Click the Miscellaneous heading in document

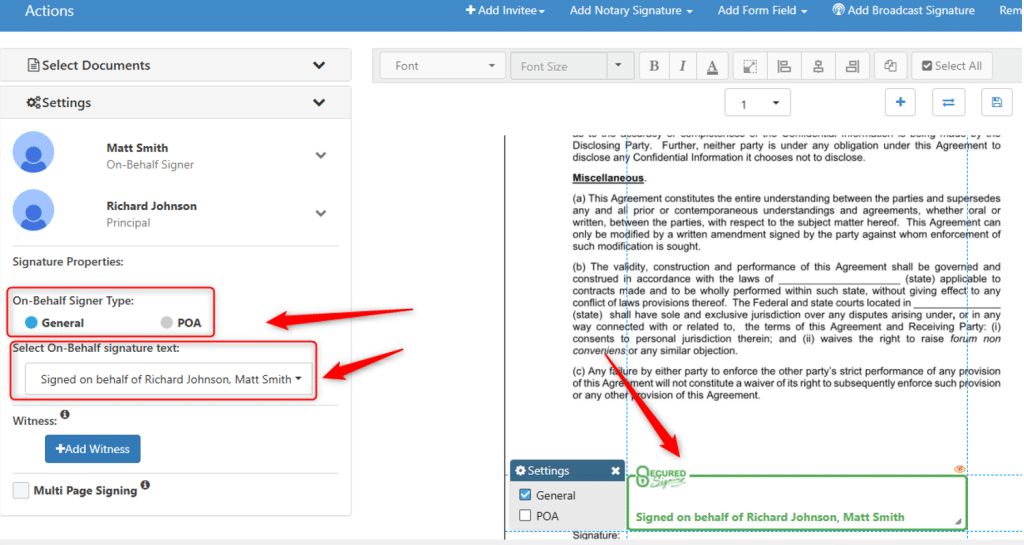[x=608, y=178]
